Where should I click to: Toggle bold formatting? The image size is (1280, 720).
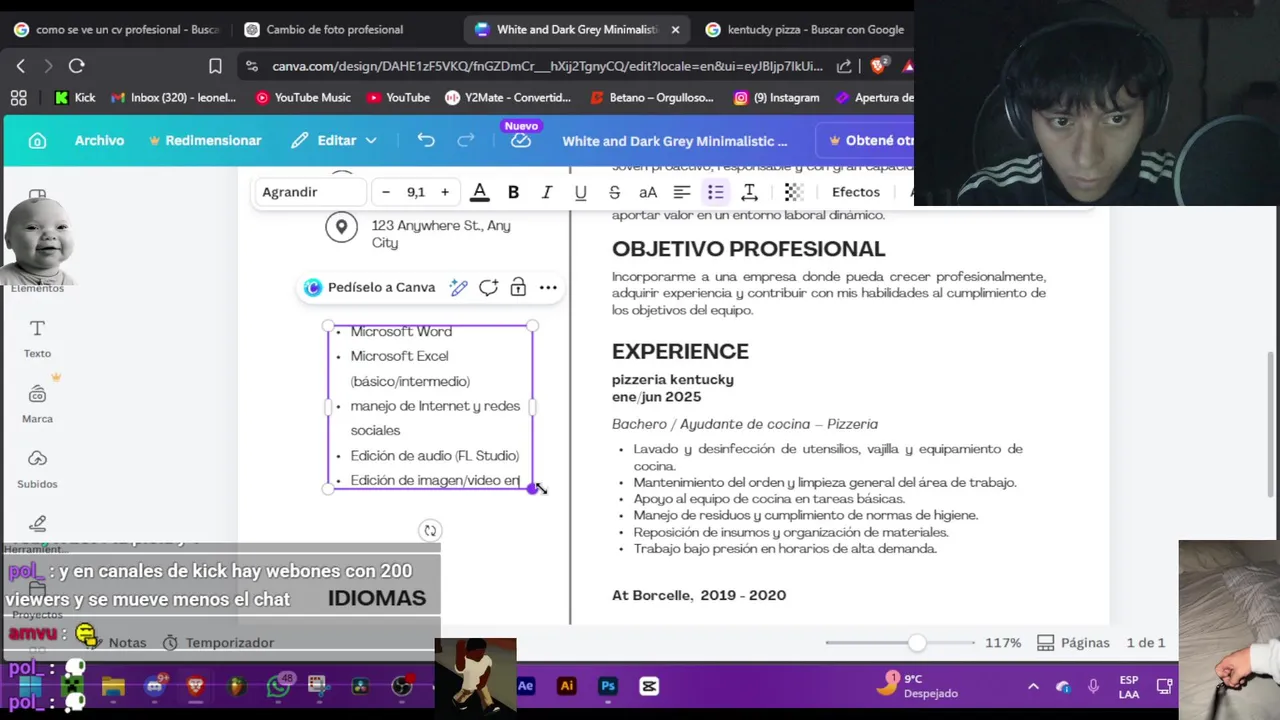[x=513, y=192]
